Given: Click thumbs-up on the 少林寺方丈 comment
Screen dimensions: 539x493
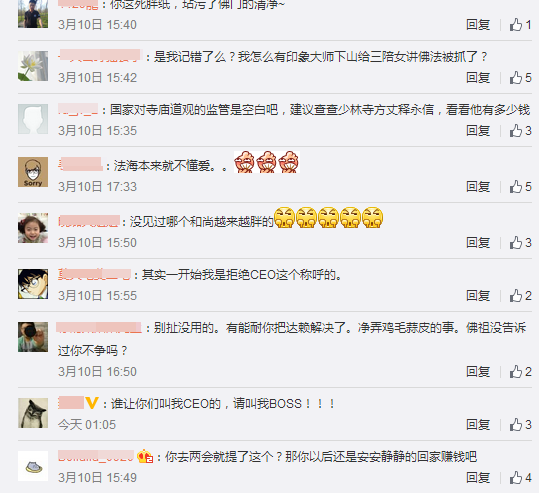Looking at the screenshot, I should pos(520,131).
